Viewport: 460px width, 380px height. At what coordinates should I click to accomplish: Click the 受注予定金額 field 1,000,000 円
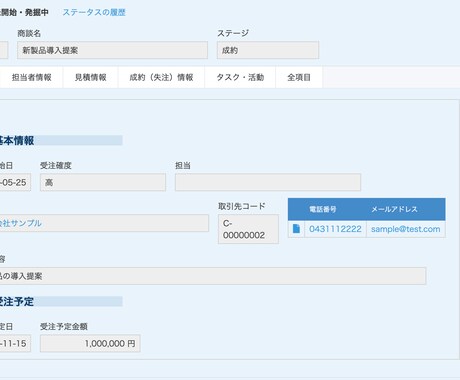[x=90, y=343]
